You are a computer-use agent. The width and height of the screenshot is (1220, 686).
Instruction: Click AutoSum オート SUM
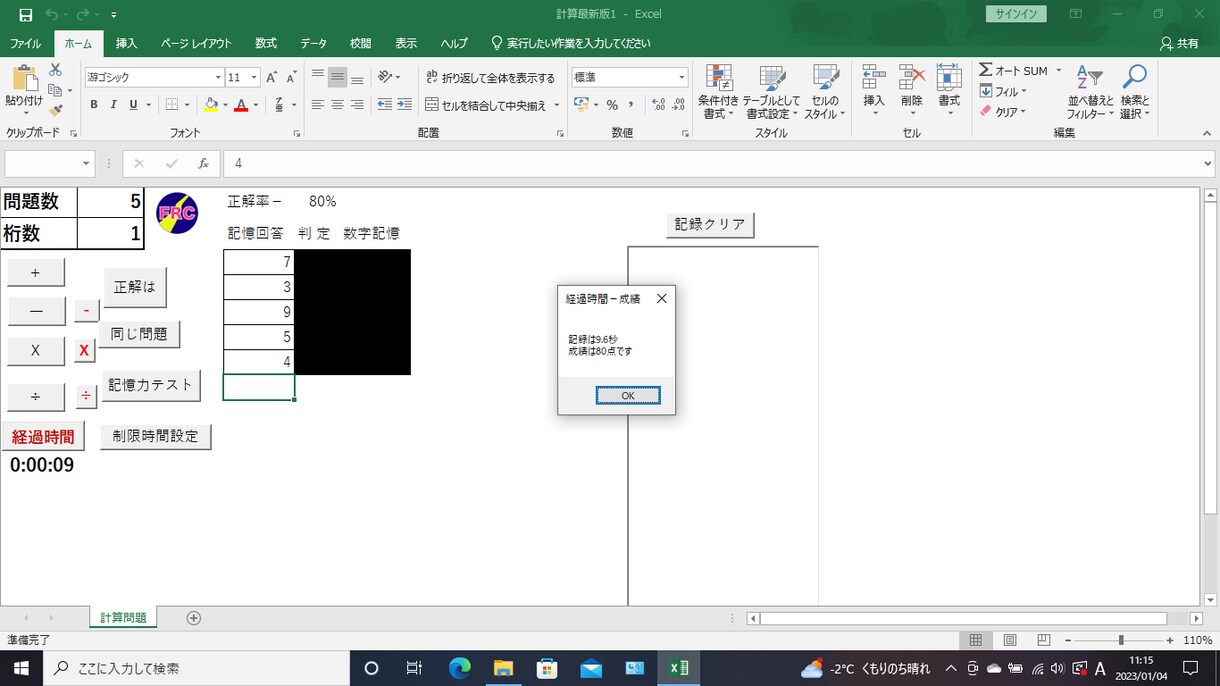(x=1013, y=70)
